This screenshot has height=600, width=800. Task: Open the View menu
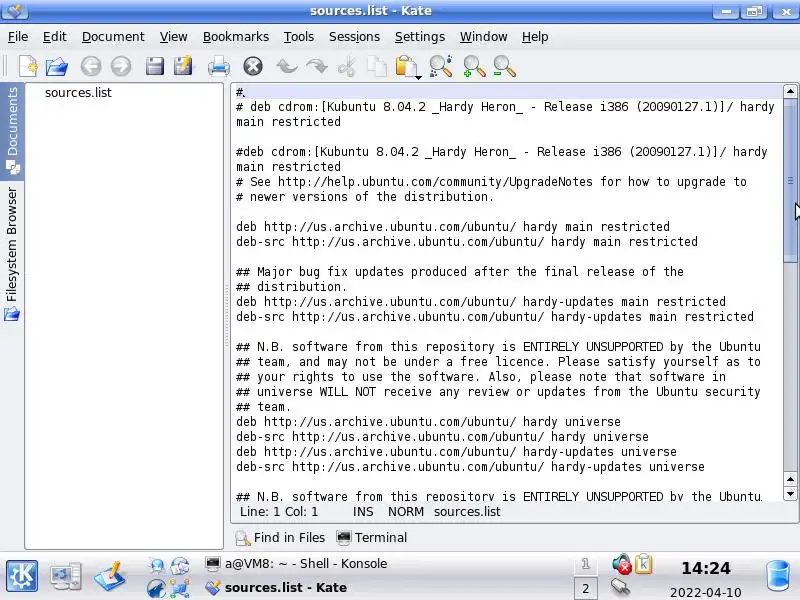173,37
